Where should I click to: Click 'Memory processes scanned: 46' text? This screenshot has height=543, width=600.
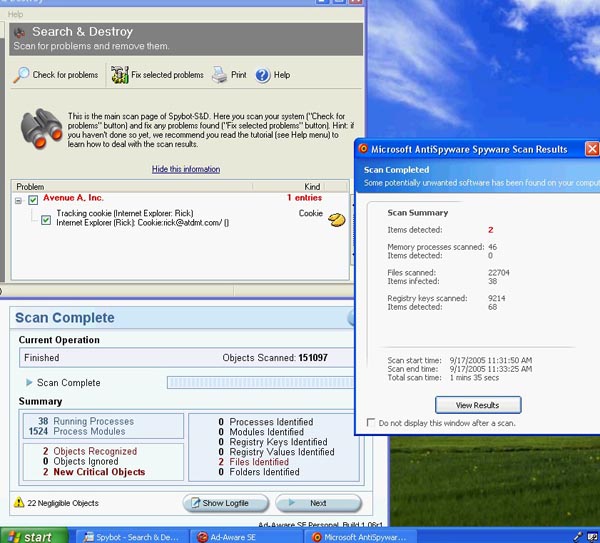[x=442, y=247]
